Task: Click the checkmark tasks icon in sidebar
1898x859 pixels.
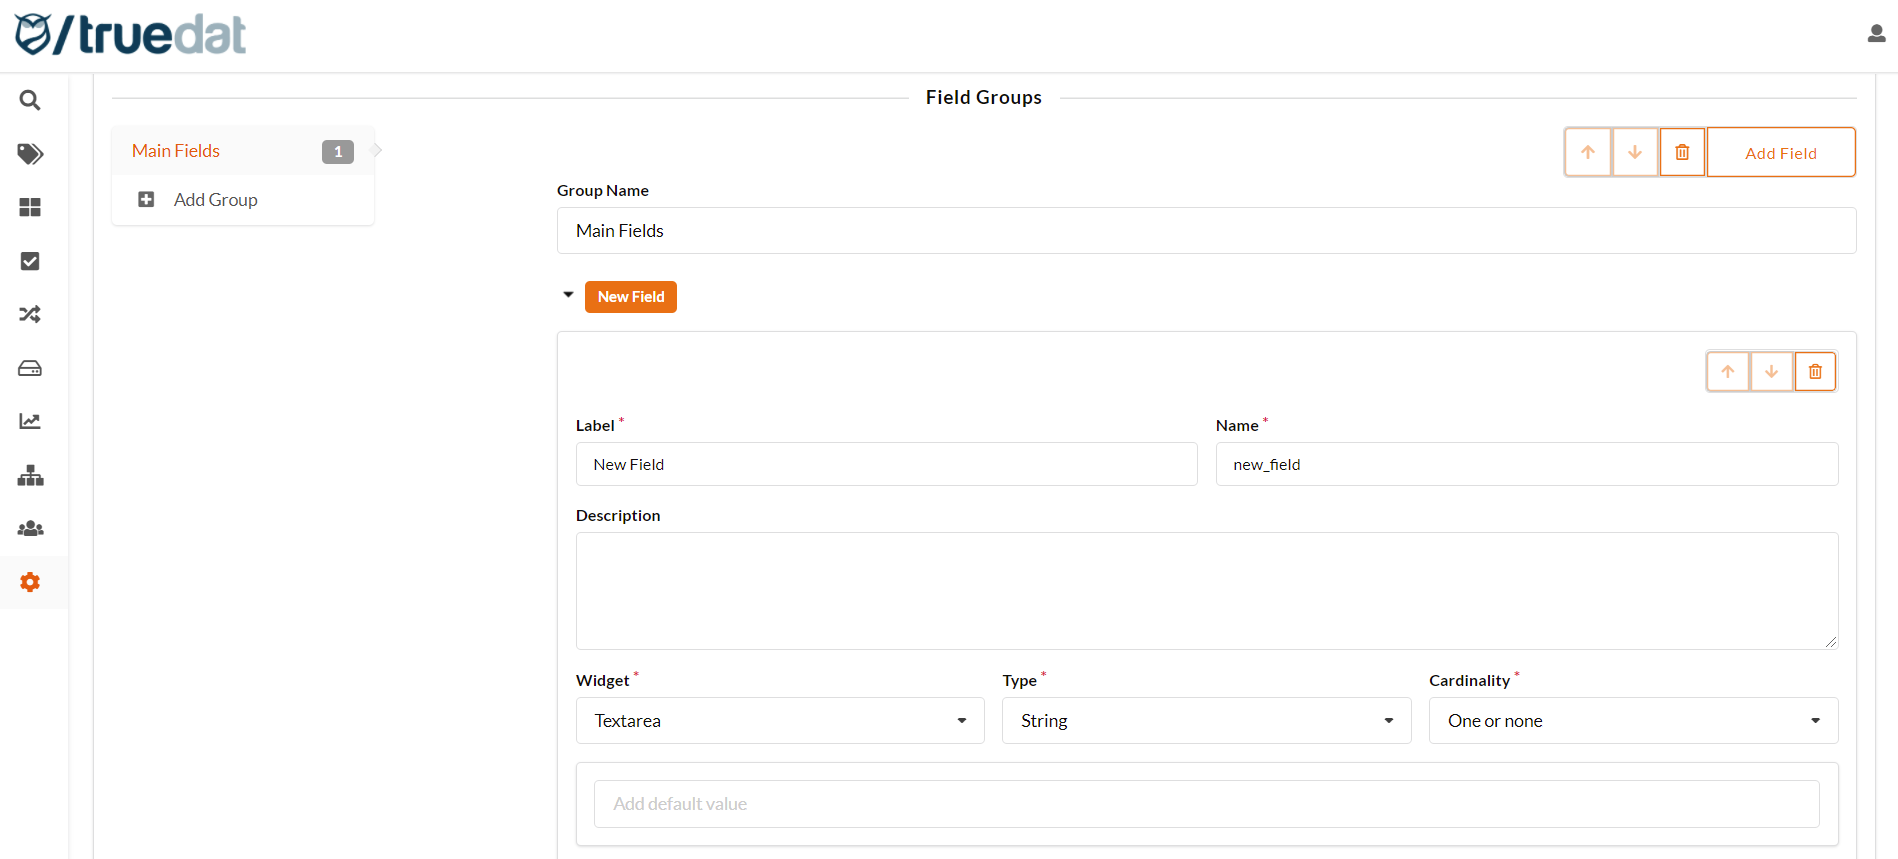Action: pos(30,261)
